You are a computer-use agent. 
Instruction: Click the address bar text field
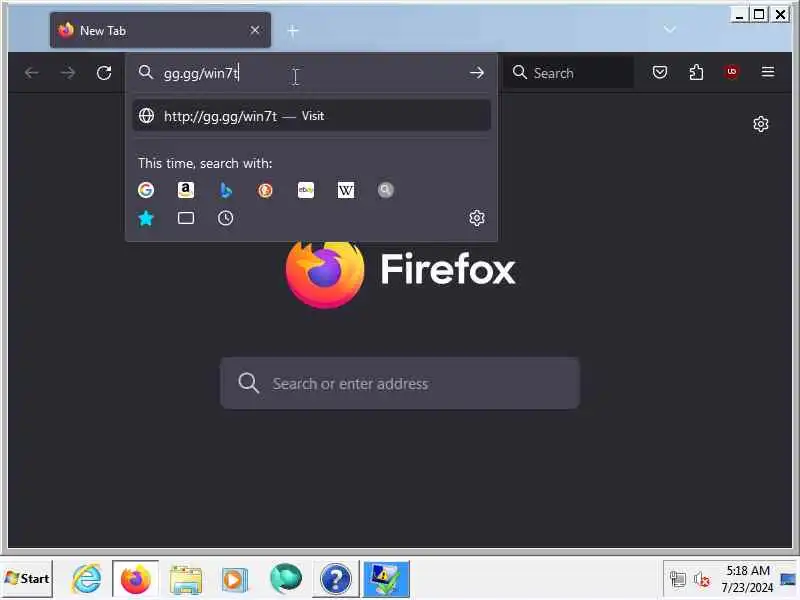[x=311, y=73]
